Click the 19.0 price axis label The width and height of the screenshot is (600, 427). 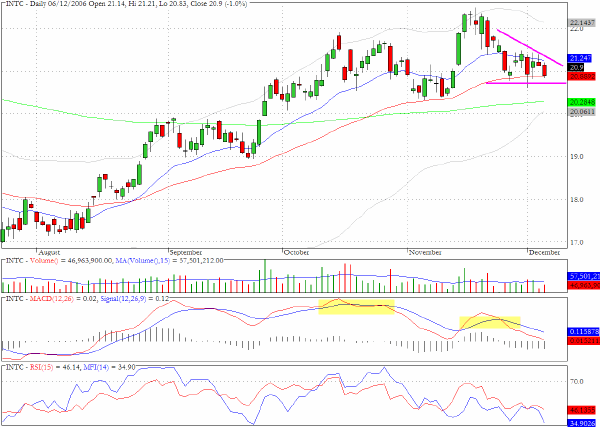point(577,156)
